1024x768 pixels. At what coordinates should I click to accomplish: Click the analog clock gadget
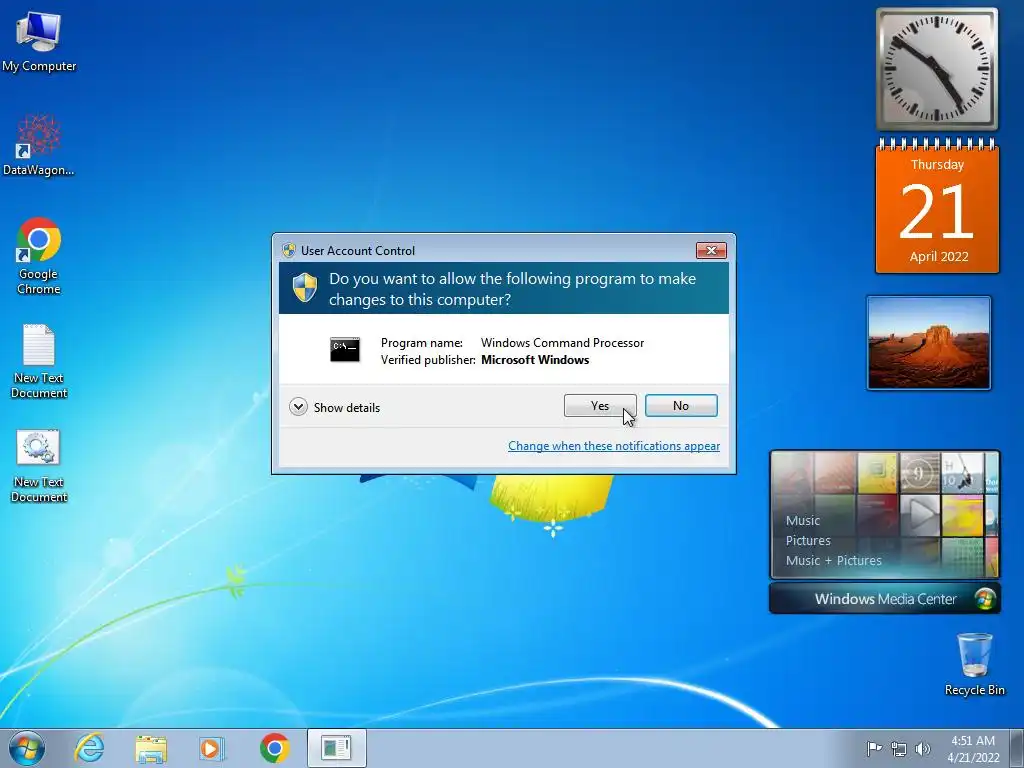point(937,69)
